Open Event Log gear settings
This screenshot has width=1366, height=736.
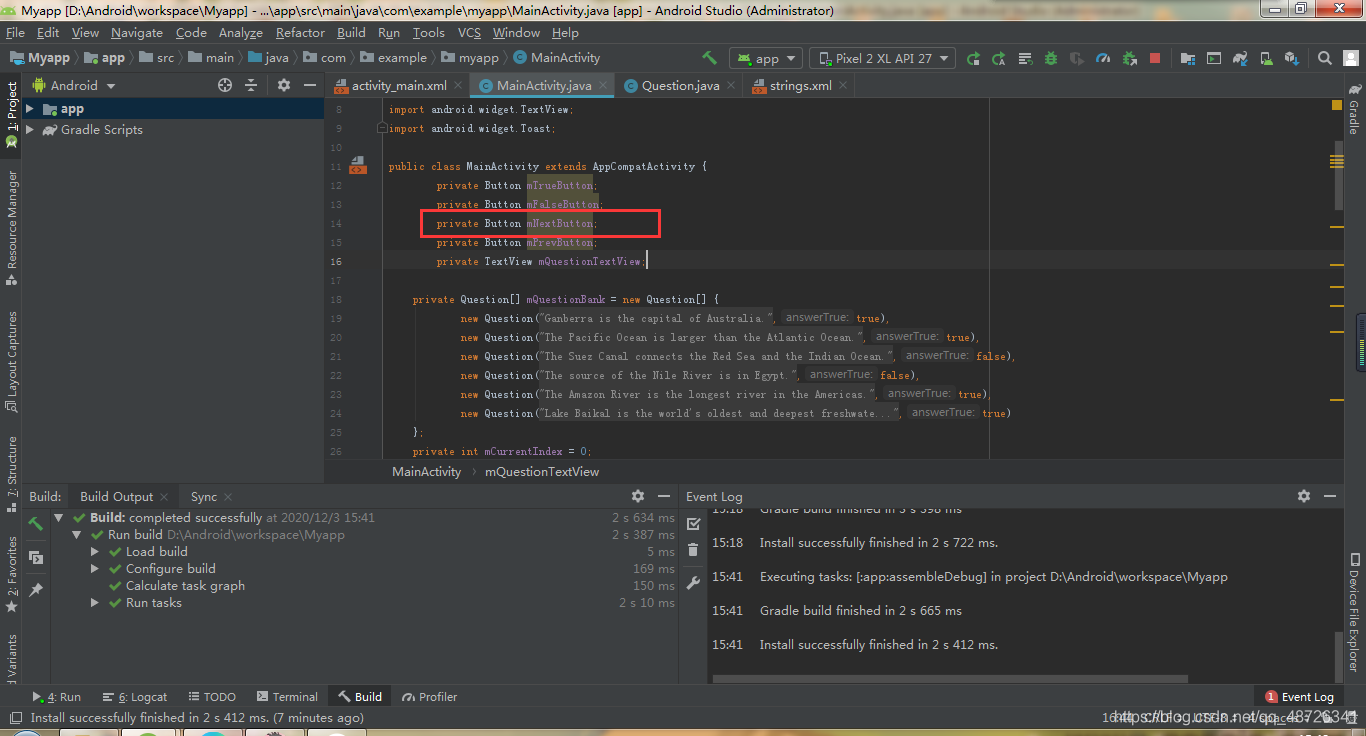[x=1304, y=496]
